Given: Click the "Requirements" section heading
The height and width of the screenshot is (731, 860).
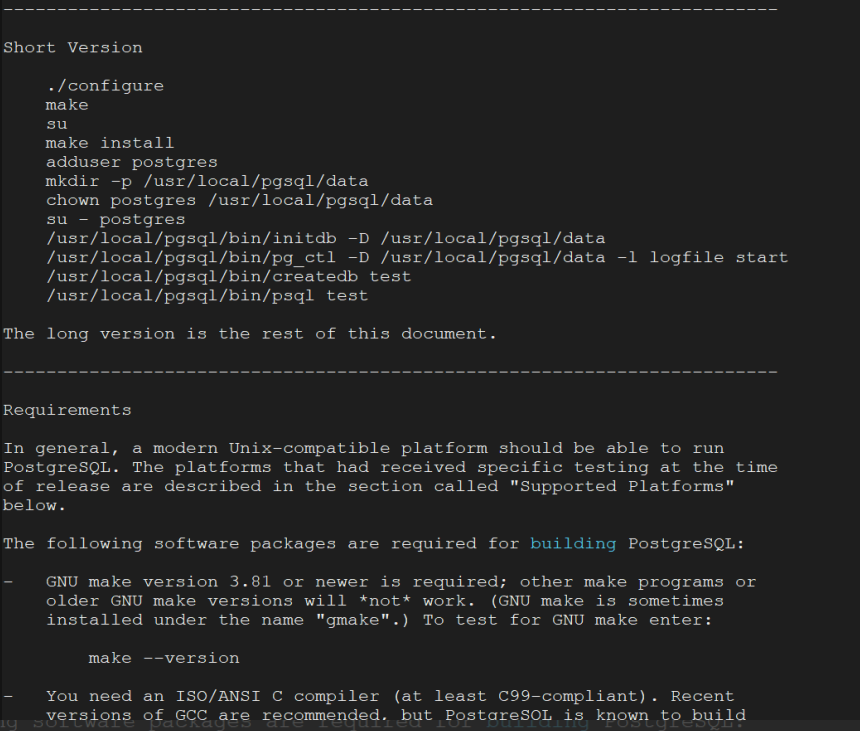Looking at the screenshot, I should point(67,410).
